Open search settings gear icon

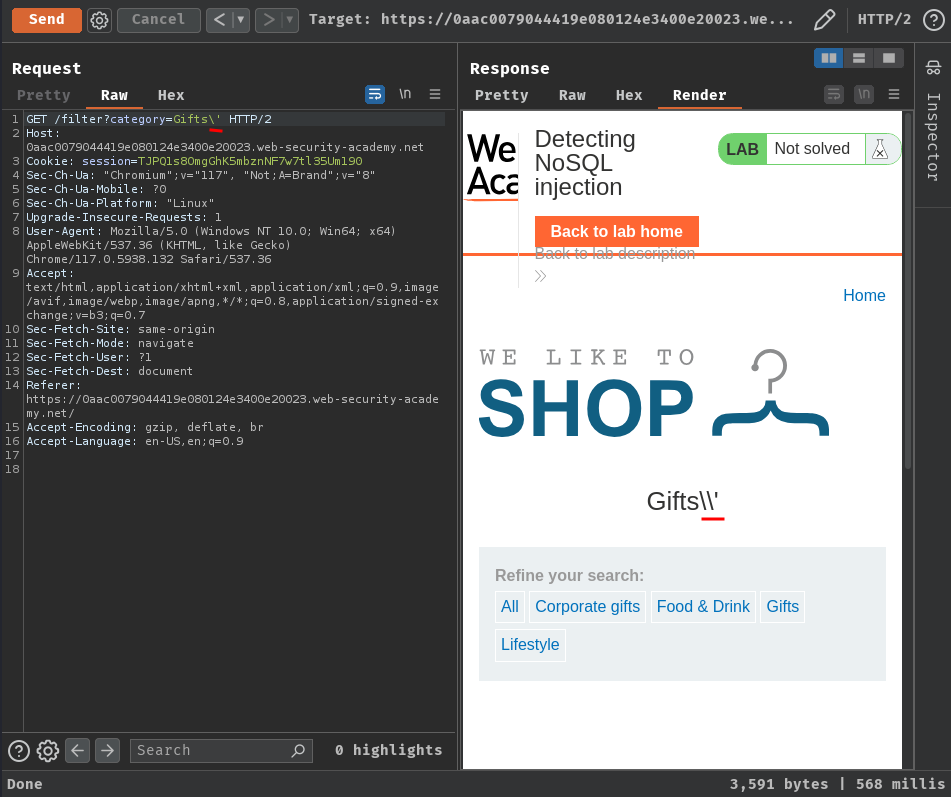click(x=48, y=751)
